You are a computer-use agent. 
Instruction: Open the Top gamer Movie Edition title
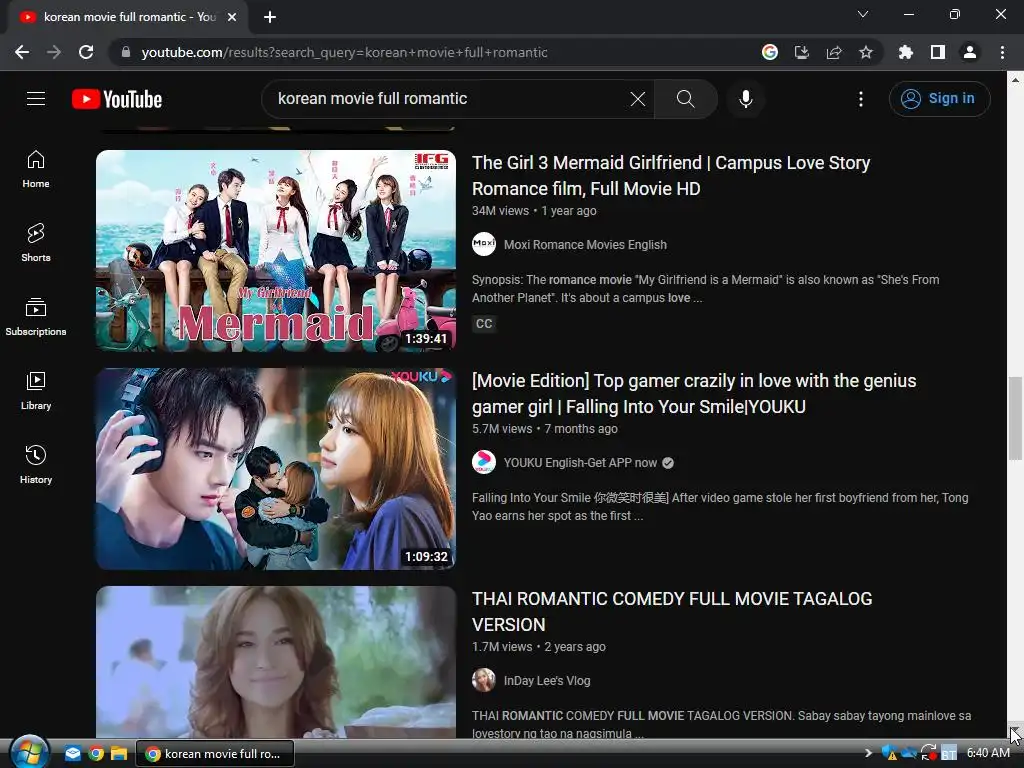694,394
